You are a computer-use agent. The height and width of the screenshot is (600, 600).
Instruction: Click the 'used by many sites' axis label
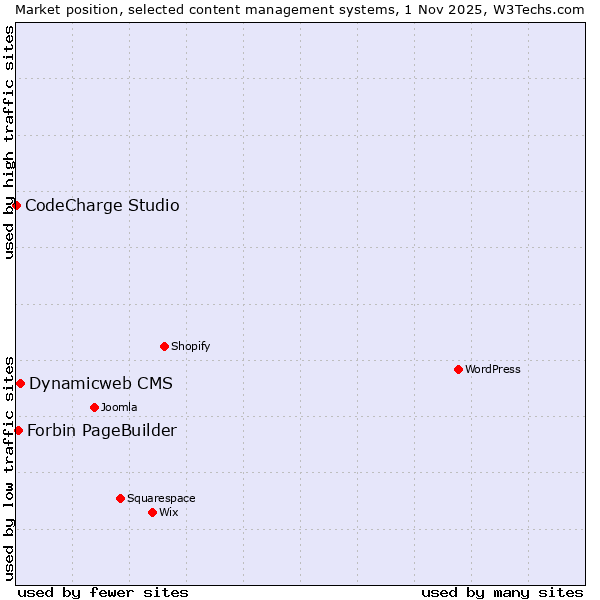click(502, 592)
